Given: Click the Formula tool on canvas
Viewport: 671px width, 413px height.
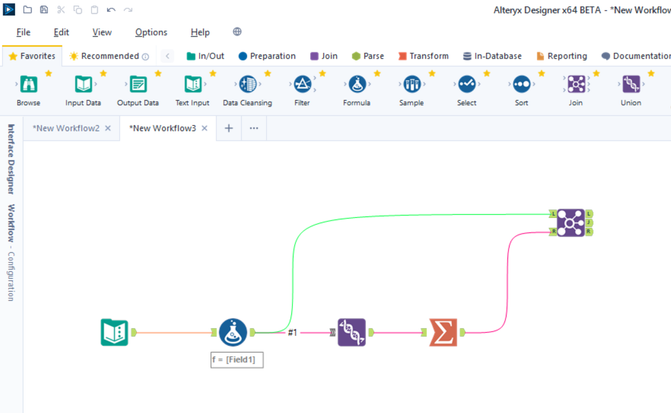Looking at the screenshot, I should pos(233,332).
